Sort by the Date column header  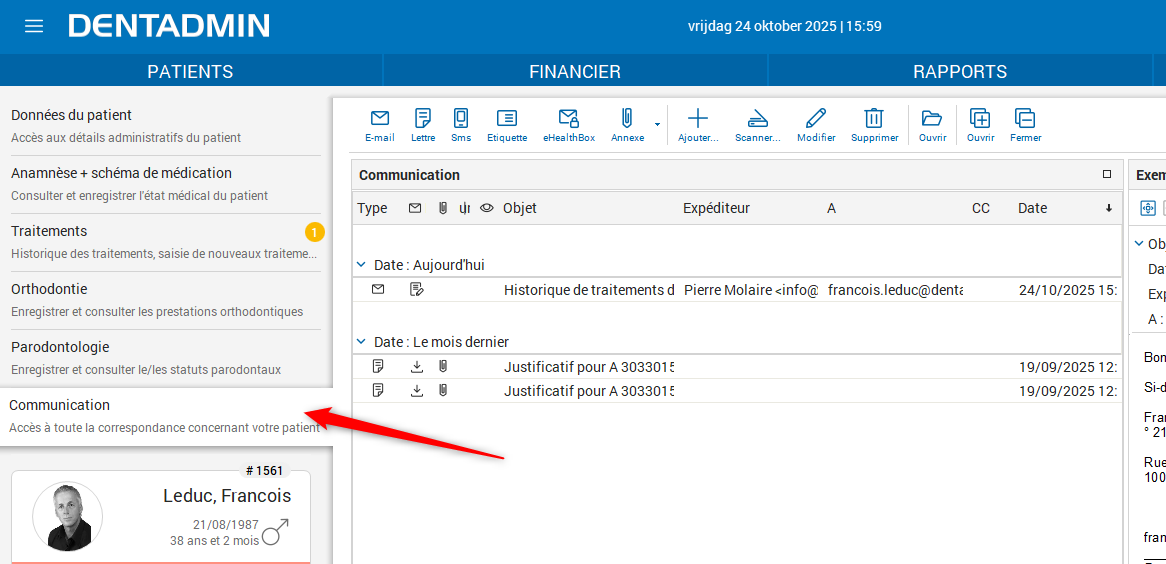point(1032,208)
